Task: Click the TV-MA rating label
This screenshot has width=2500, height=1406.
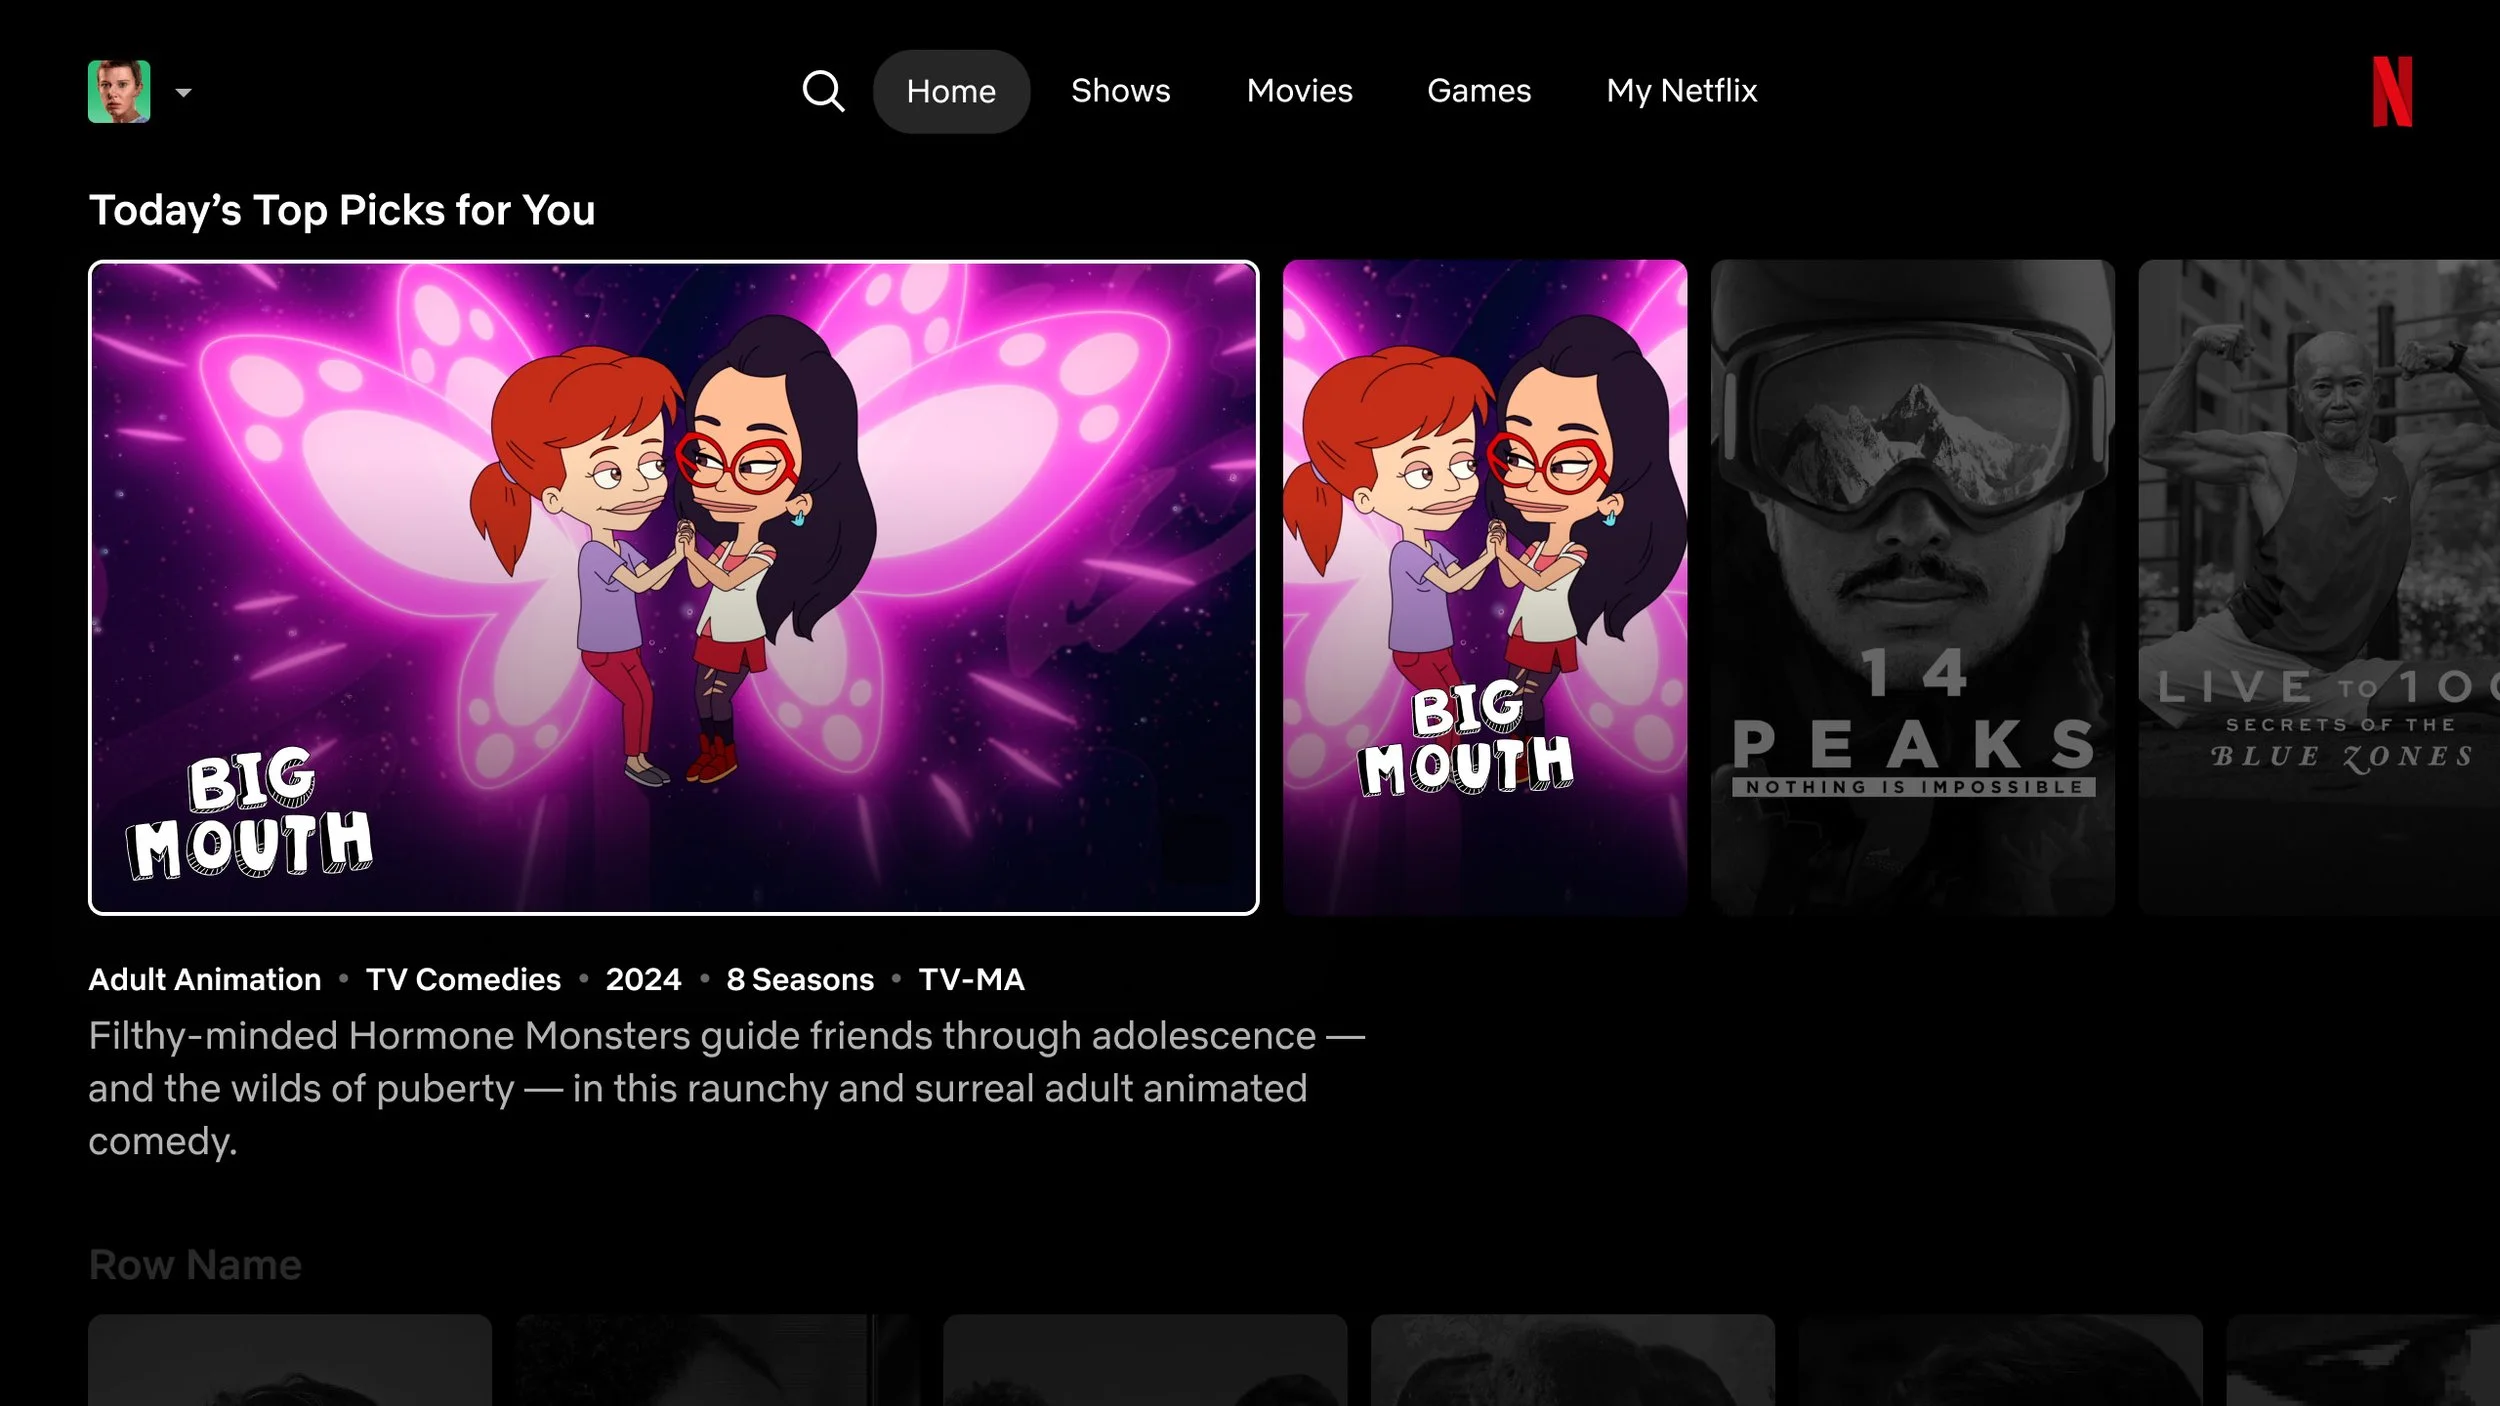Action: point(971,979)
